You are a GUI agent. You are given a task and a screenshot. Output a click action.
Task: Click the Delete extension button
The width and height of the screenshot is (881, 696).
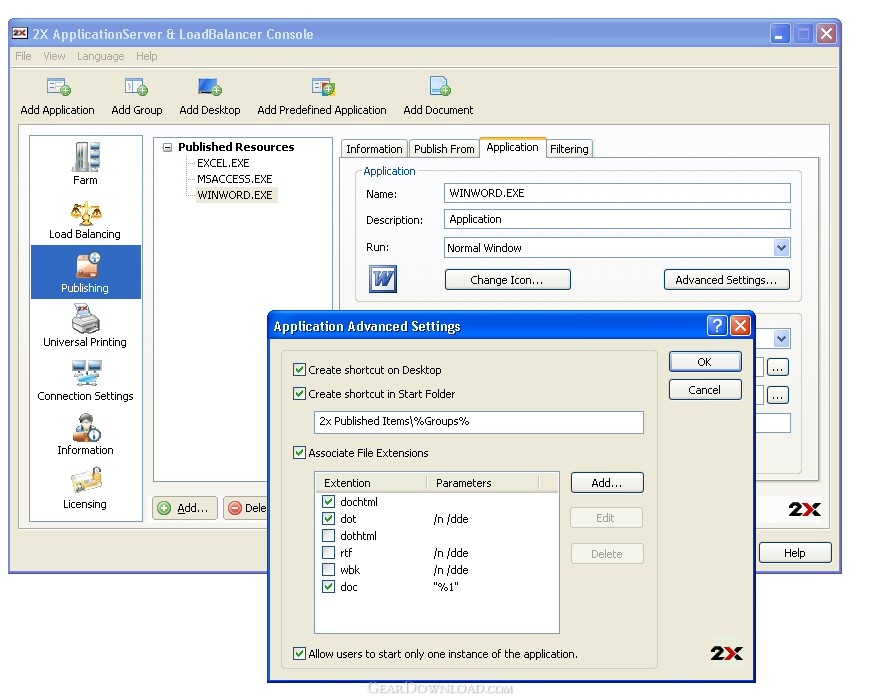[607, 554]
